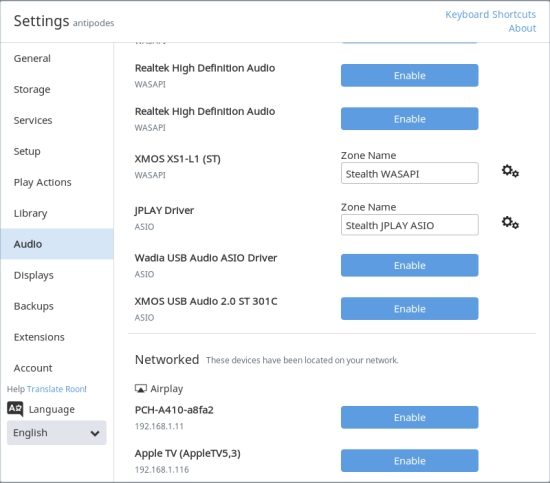Click JPLAY Driver device name
This screenshot has width=550, height=483.
(x=164, y=210)
